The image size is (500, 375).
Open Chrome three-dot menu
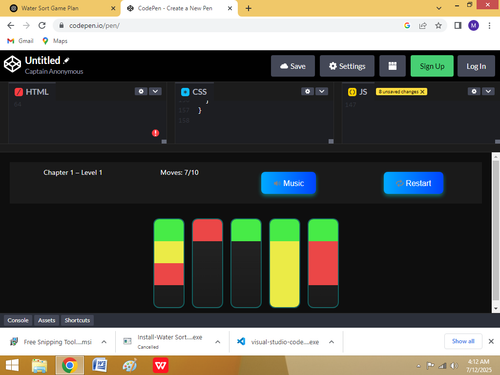click(x=489, y=25)
